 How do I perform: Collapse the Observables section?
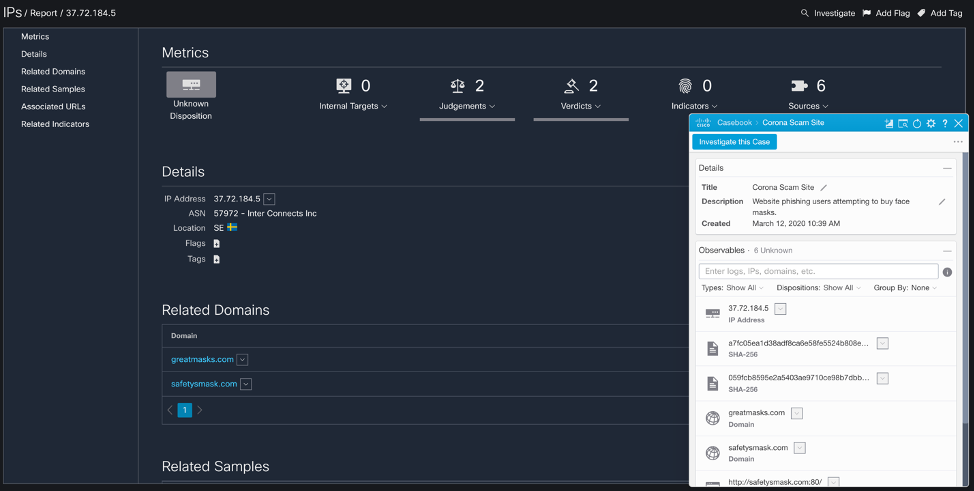948,250
